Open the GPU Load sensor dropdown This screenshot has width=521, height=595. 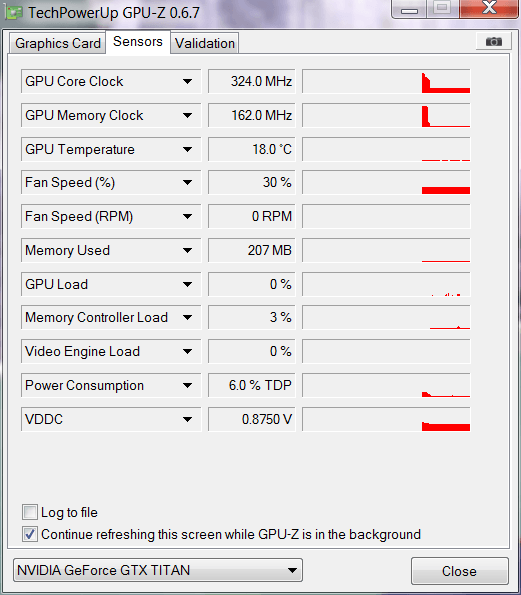(x=187, y=284)
